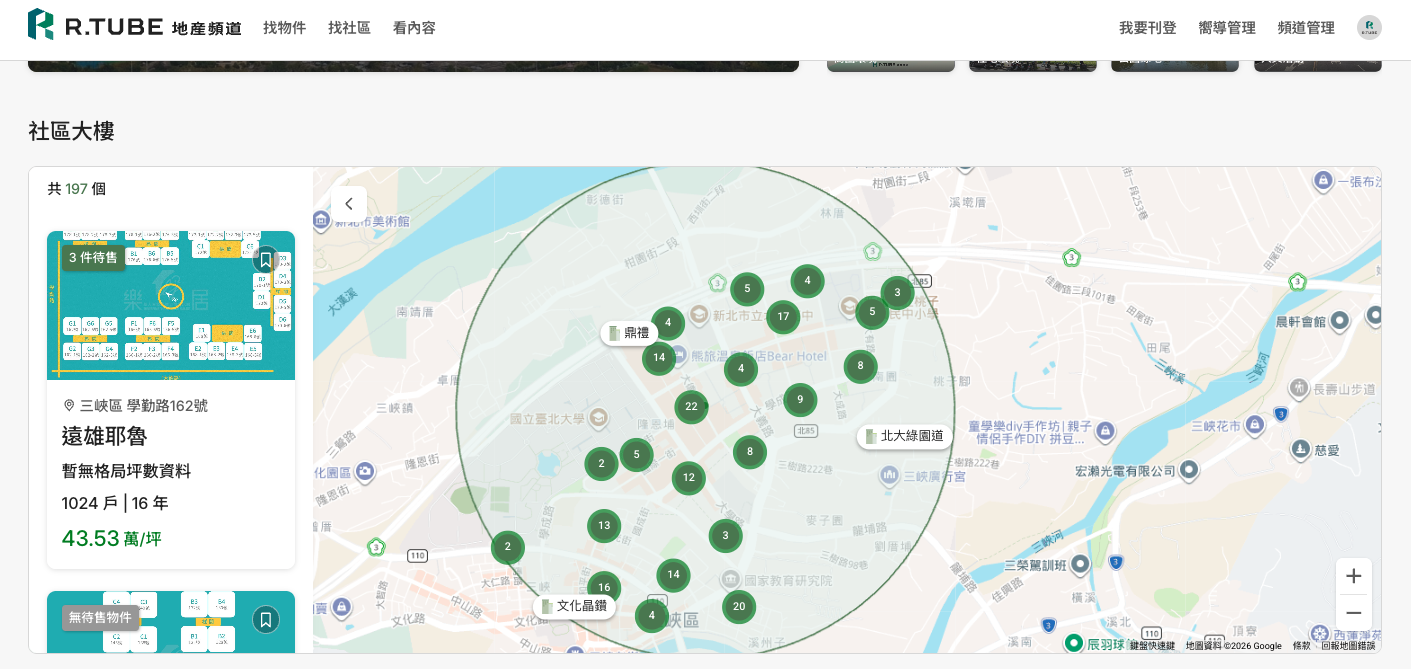Click the 3 件待售 badge
This screenshot has width=1411, height=669.
click(93, 258)
